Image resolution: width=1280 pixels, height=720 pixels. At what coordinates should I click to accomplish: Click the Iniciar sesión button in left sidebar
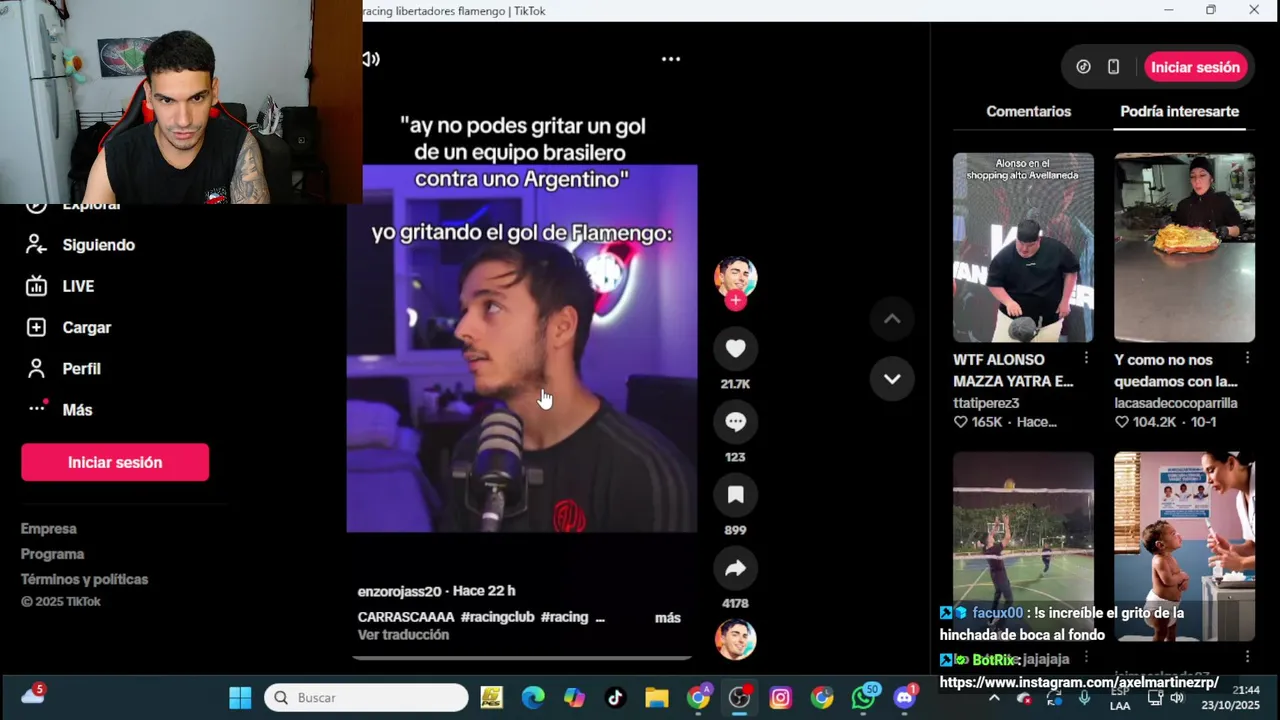click(x=115, y=462)
